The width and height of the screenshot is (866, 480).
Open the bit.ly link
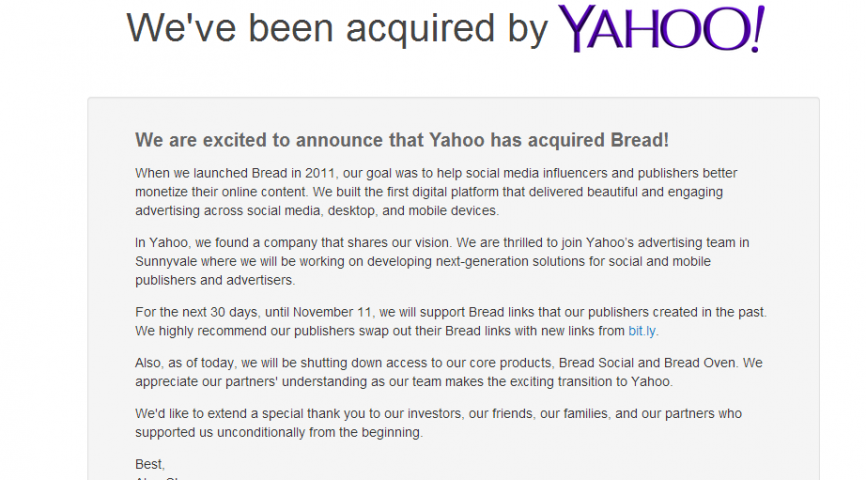(x=642, y=330)
